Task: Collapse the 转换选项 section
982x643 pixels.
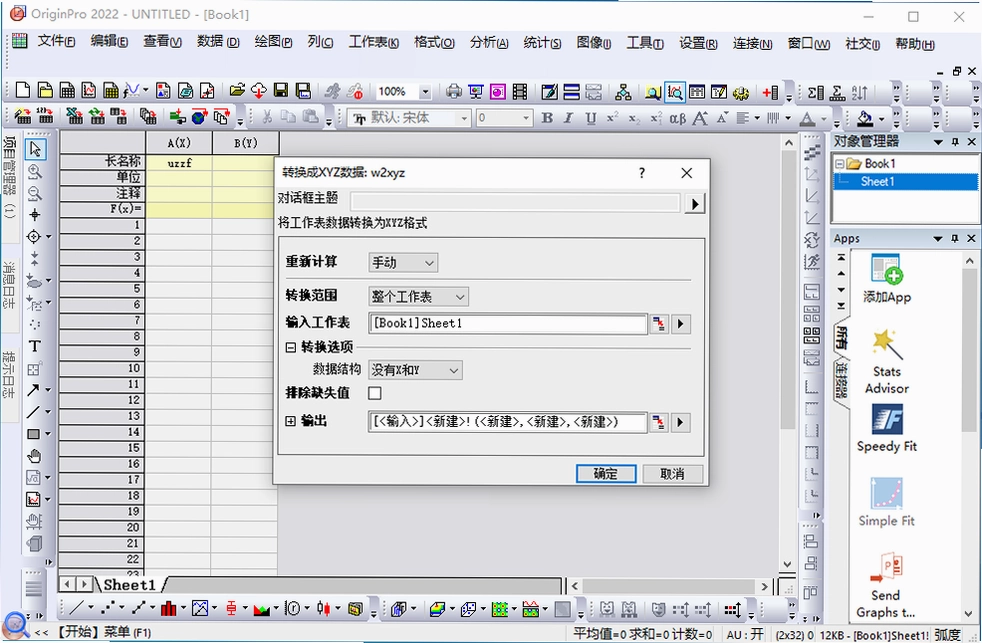Action: click(291, 347)
